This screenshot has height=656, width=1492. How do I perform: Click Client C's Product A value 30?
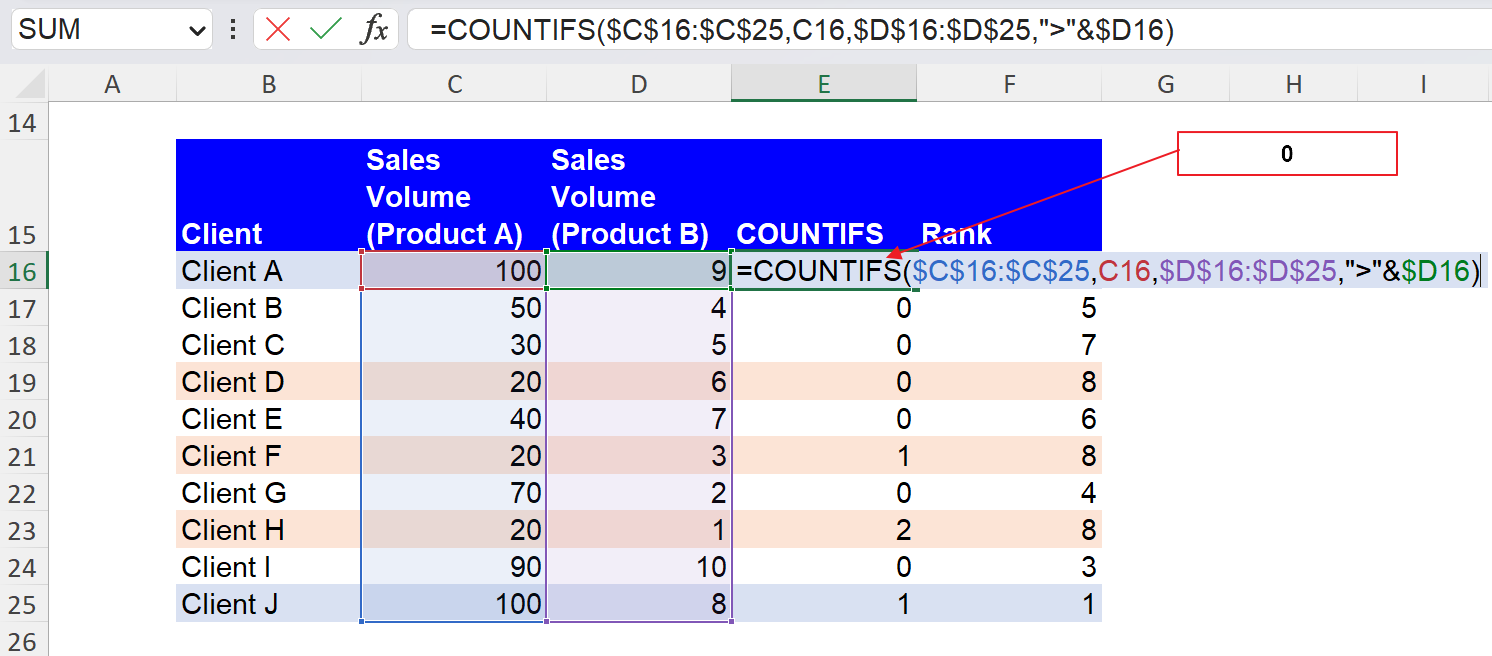tap(454, 345)
